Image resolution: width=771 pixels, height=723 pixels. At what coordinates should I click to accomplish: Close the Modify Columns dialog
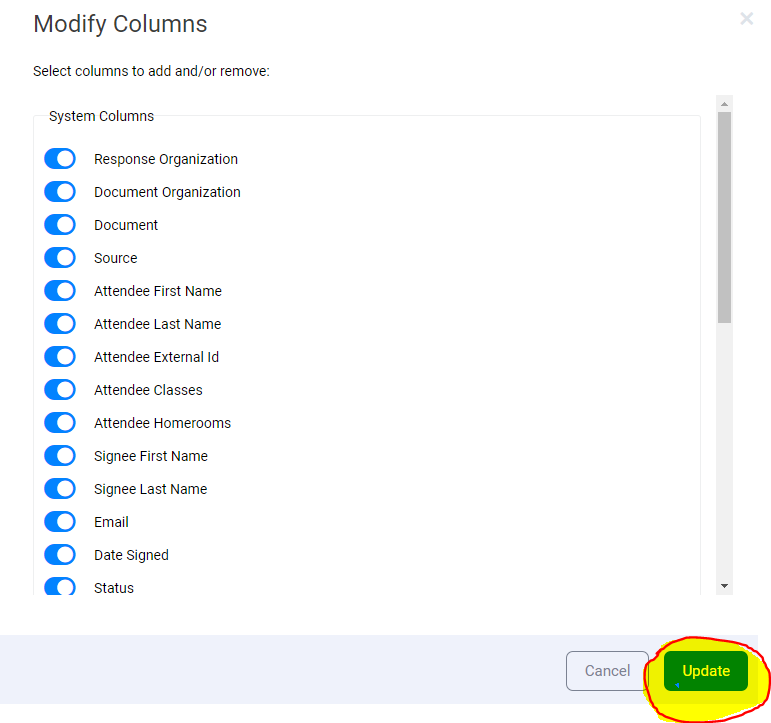pos(746,19)
